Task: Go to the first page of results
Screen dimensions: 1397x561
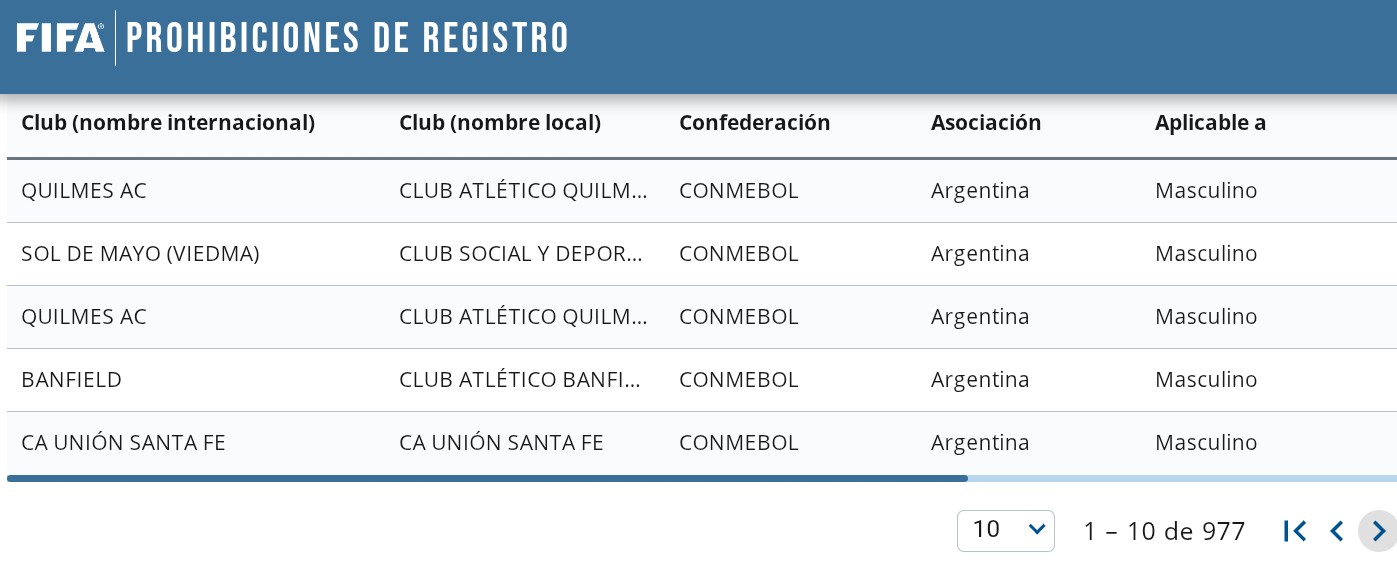Action: [x=1295, y=531]
